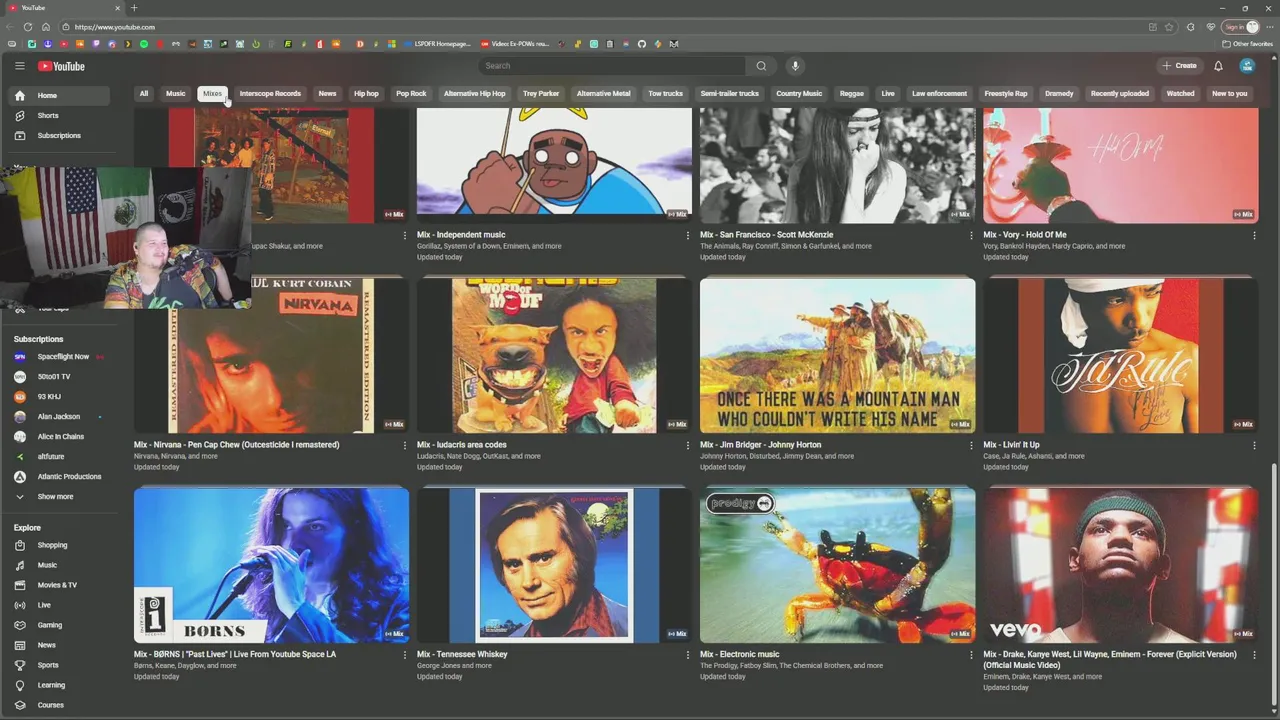Click the YouTube logo
The image size is (1280, 720).
coord(62,66)
